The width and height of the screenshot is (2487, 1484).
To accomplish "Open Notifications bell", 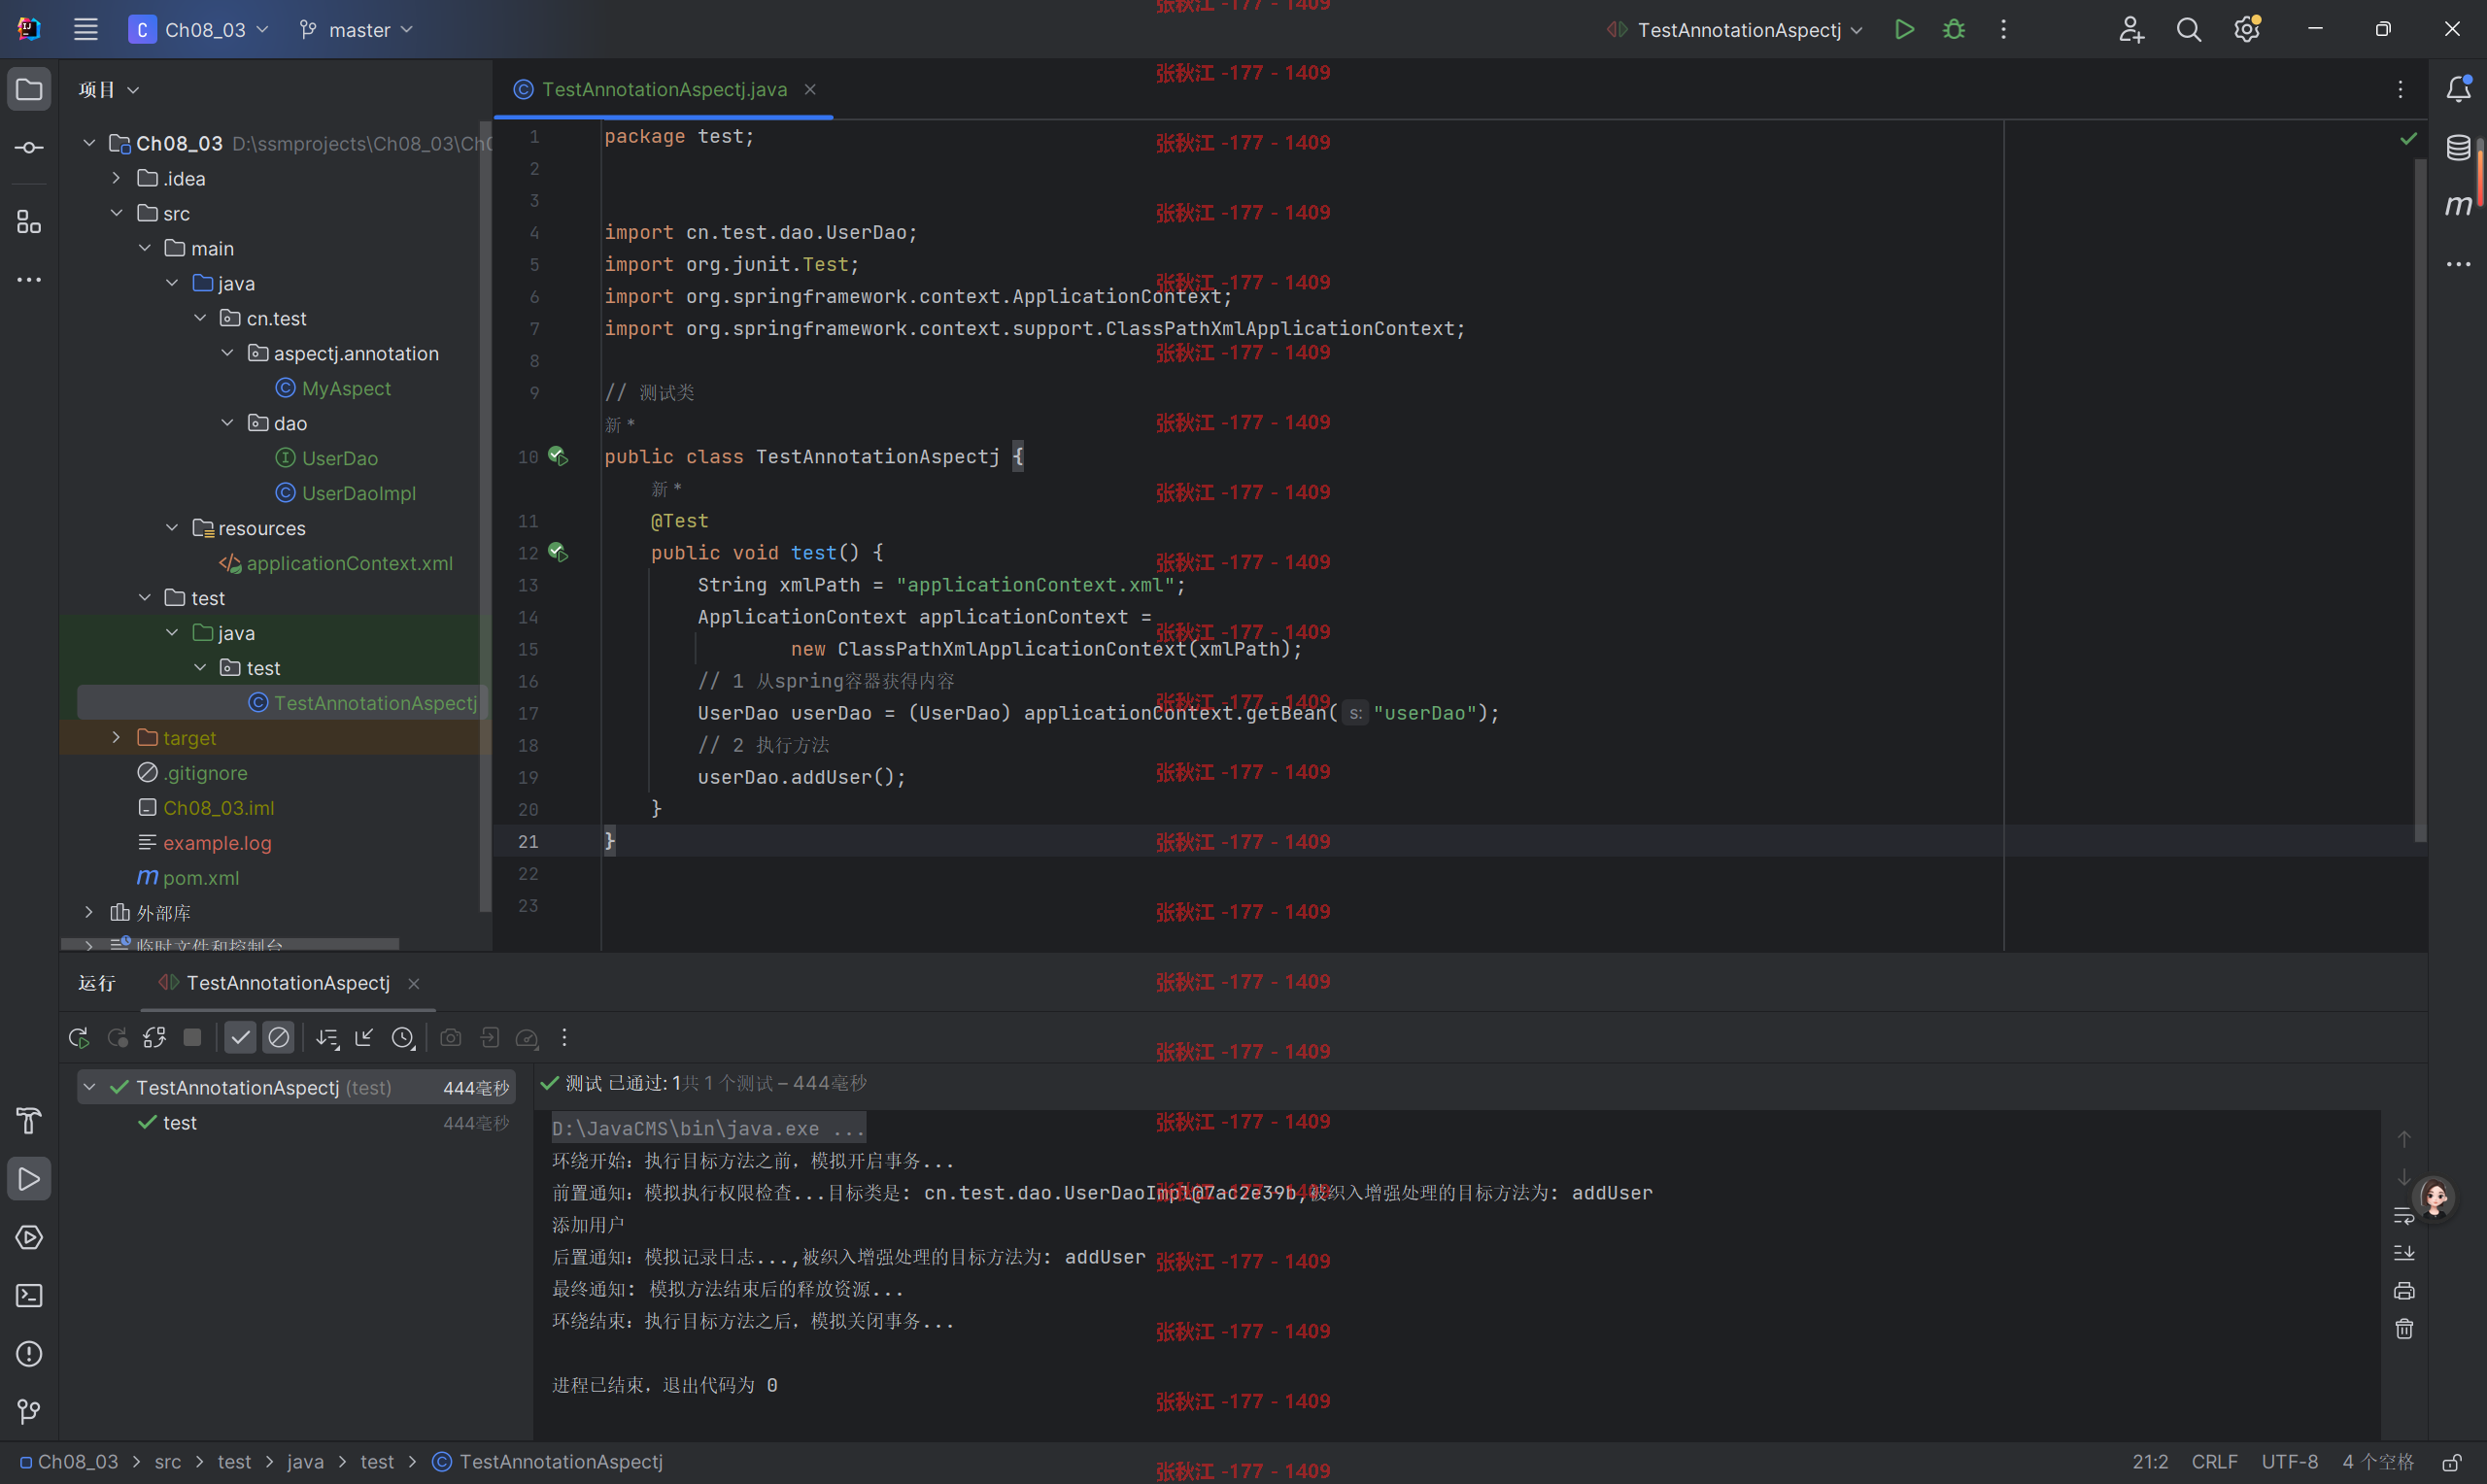I will point(2458,89).
